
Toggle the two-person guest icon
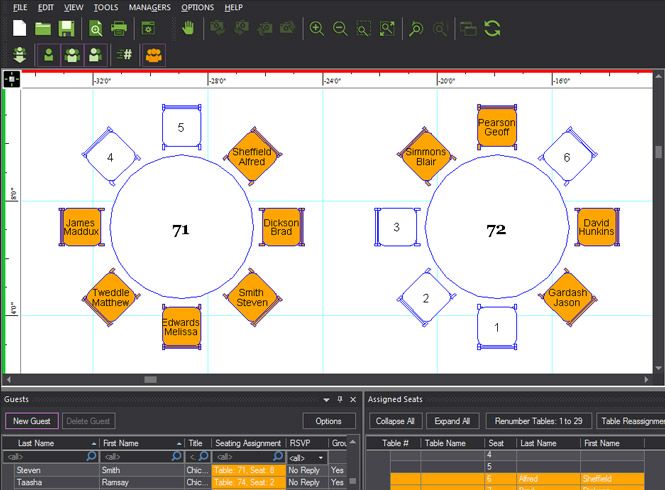(x=95, y=55)
